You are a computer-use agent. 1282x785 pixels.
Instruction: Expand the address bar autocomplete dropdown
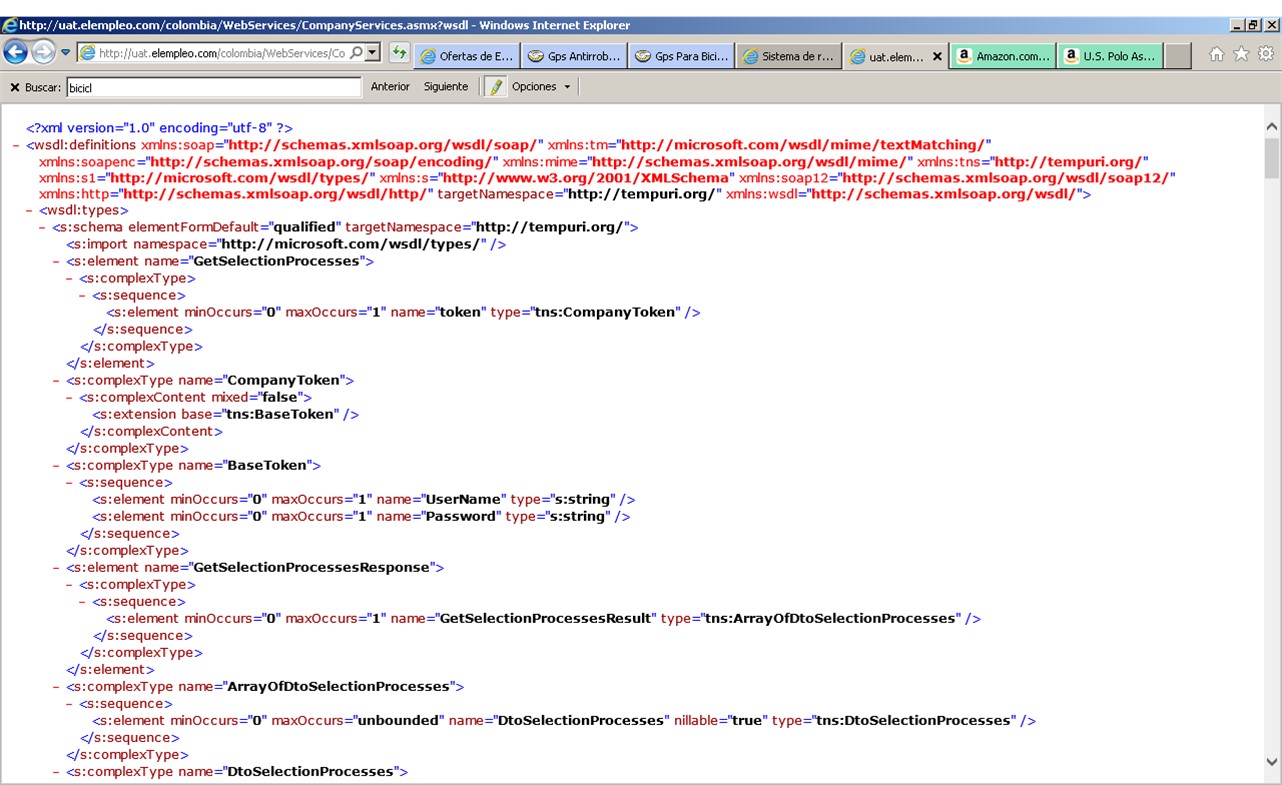[373, 53]
